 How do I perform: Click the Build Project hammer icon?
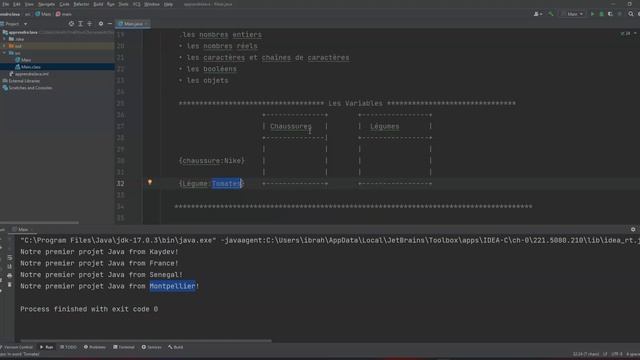tap(551, 14)
